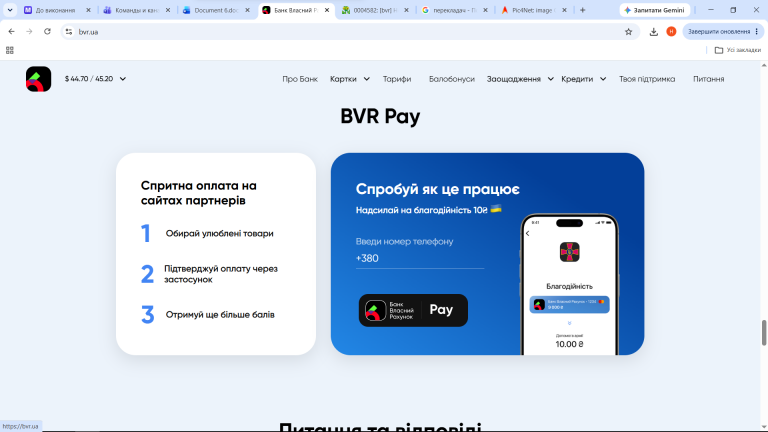Viewport: 768px width, 432px height.
Task: Close the 0004582: [bvr] tab
Action: click(406, 10)
